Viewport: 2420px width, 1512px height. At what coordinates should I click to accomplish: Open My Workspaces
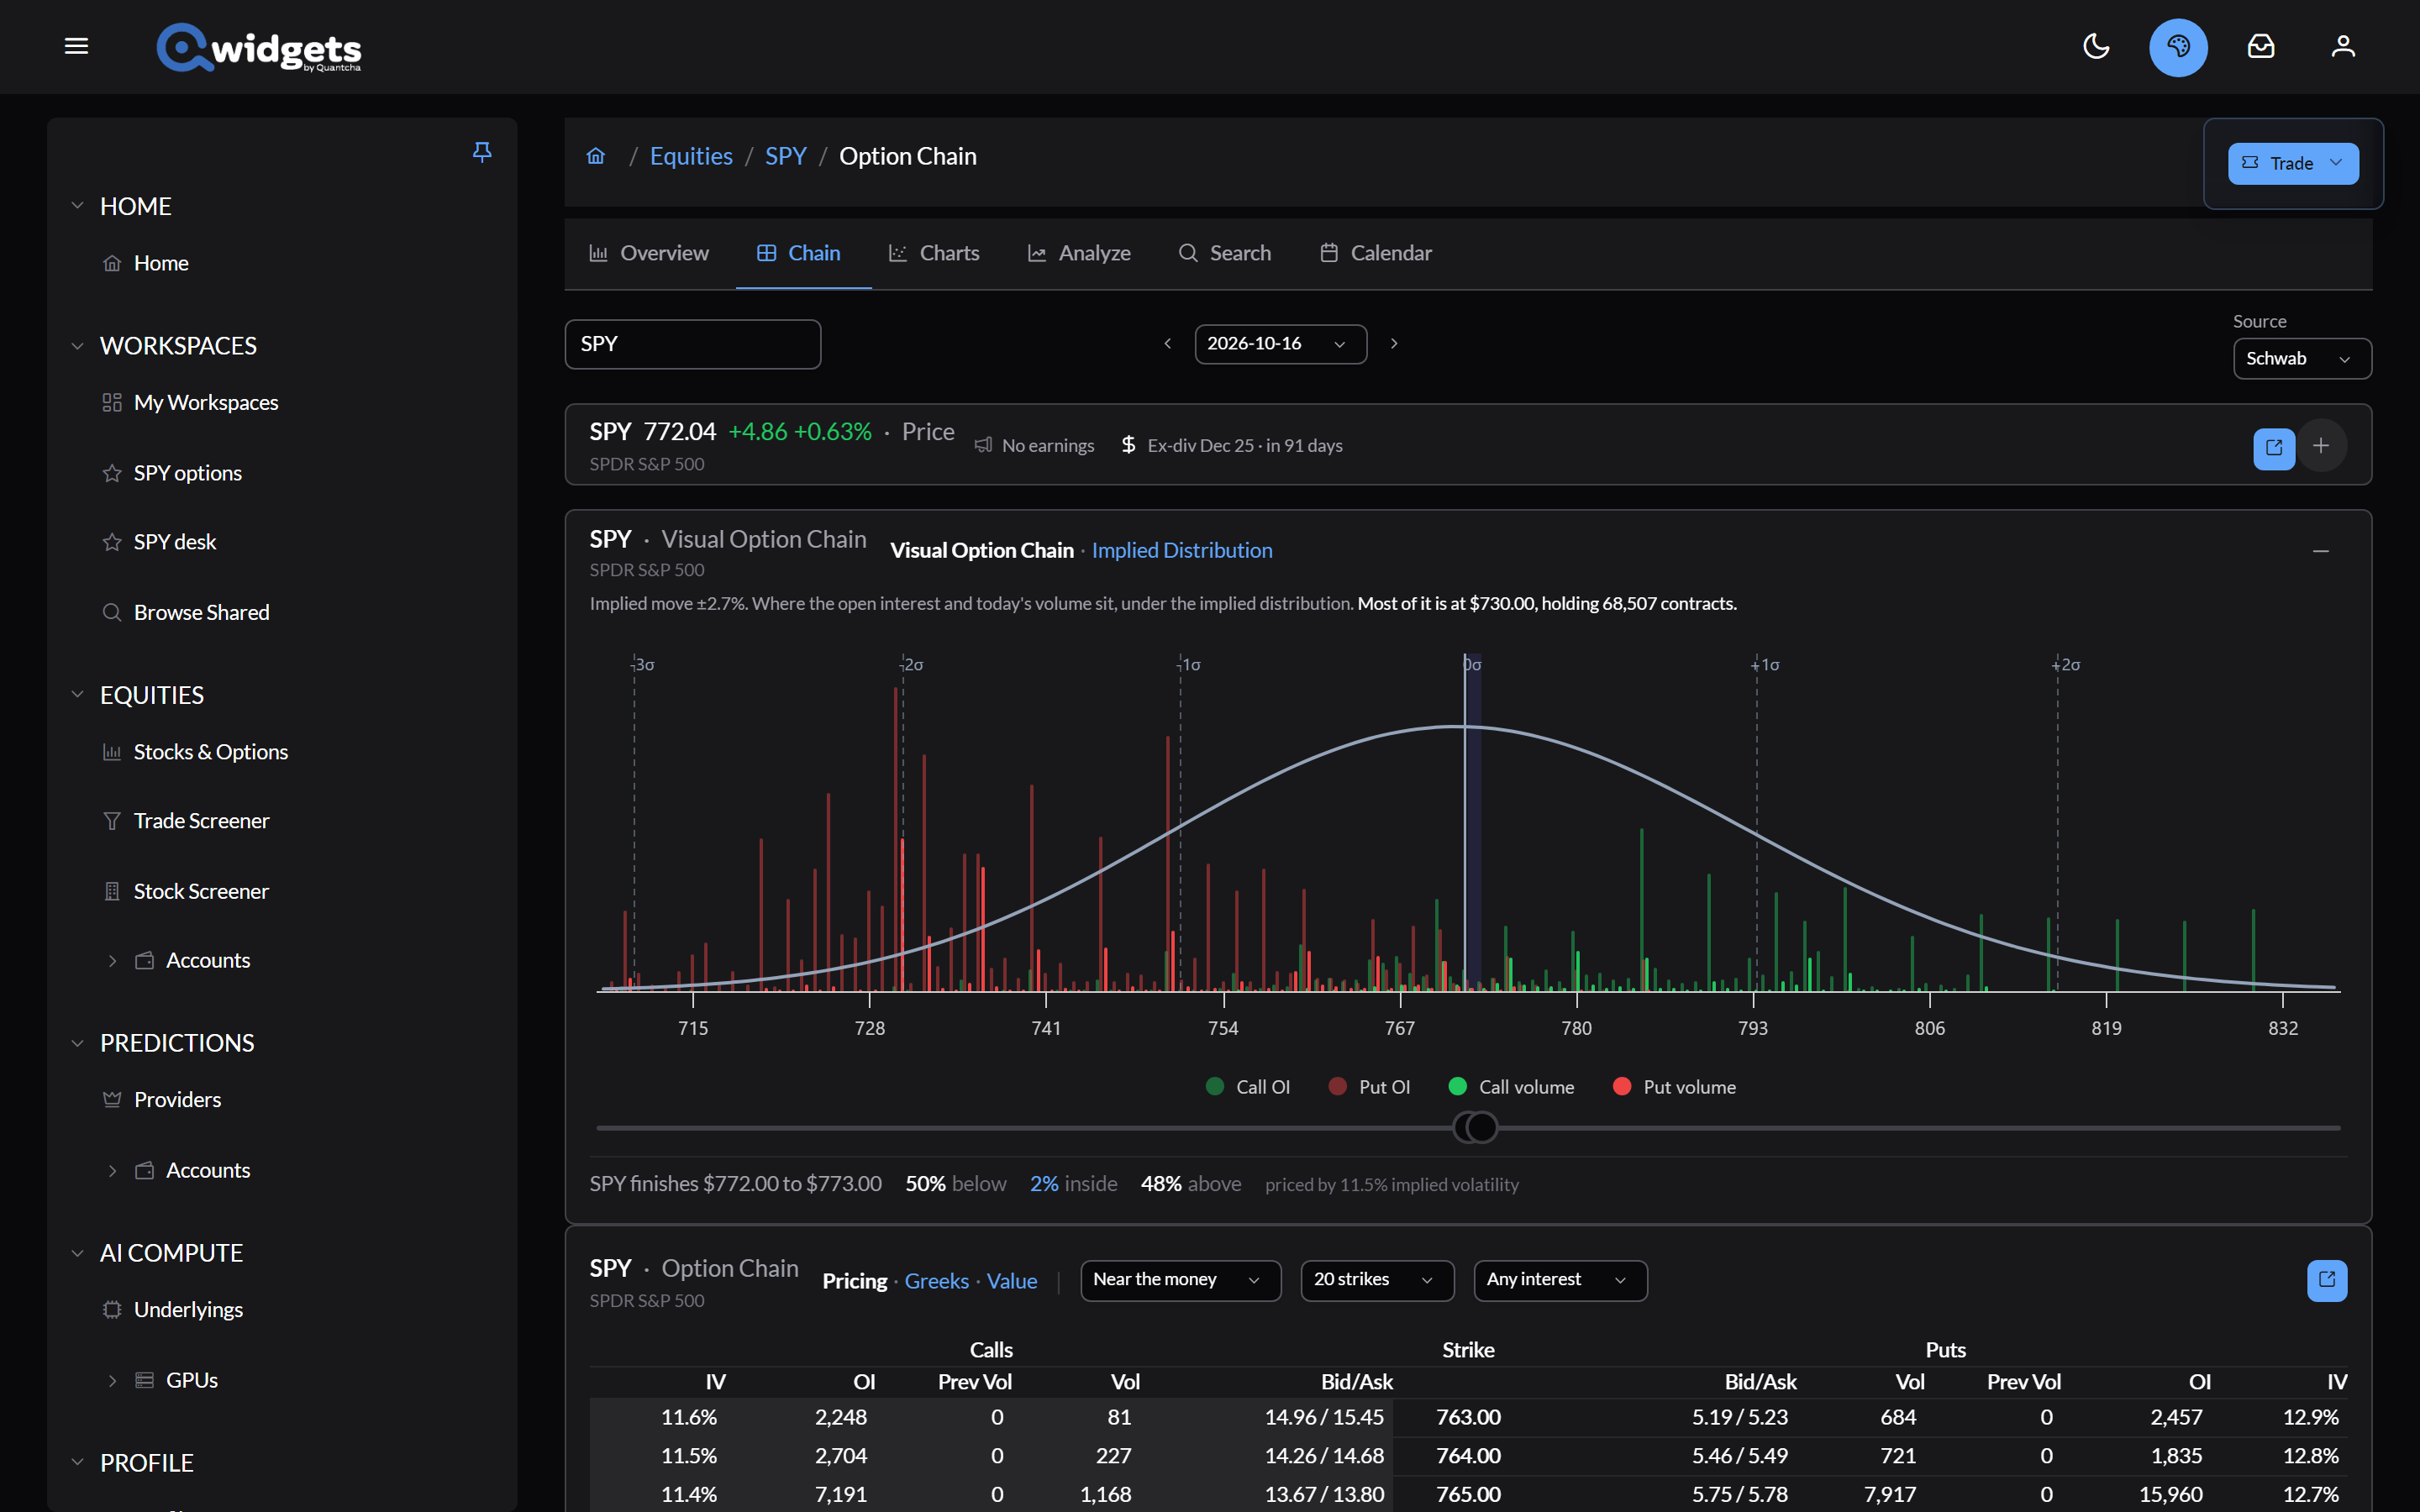pos(206,402)
